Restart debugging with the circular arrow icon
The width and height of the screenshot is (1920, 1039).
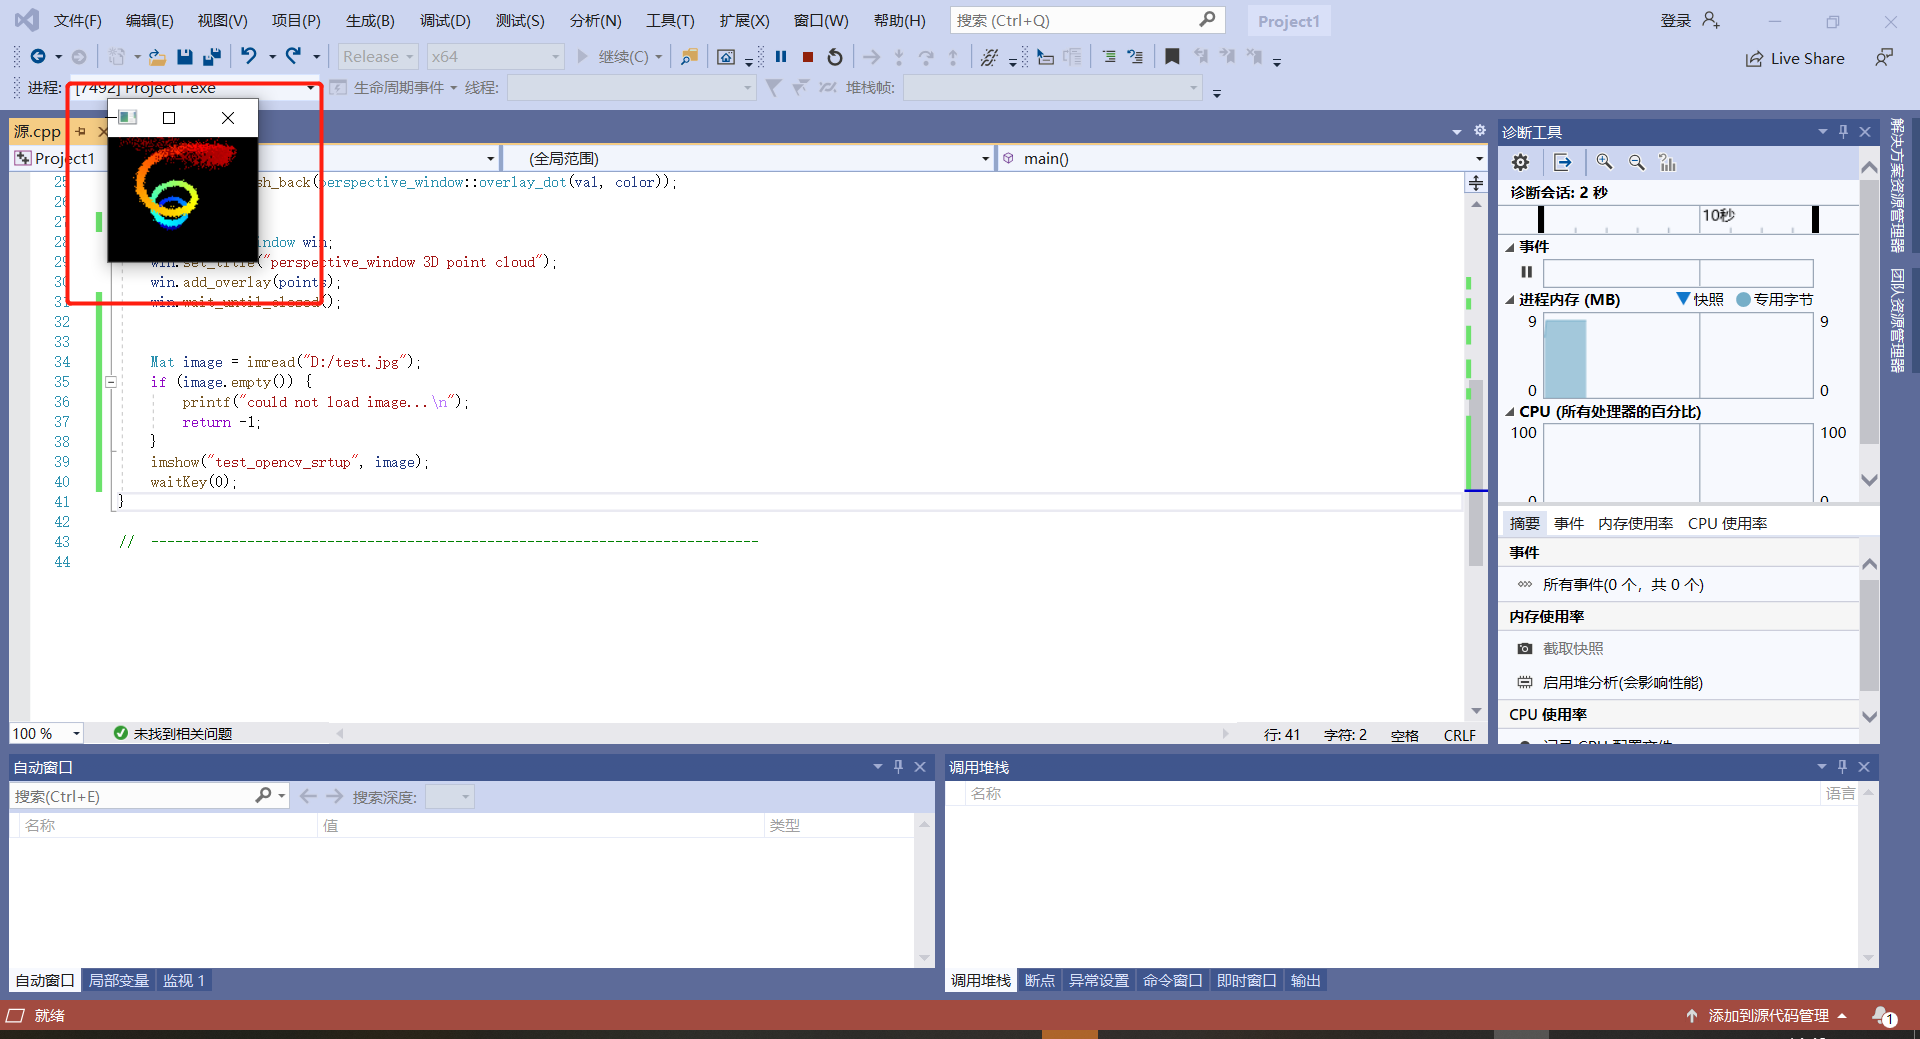click(835, 57)
